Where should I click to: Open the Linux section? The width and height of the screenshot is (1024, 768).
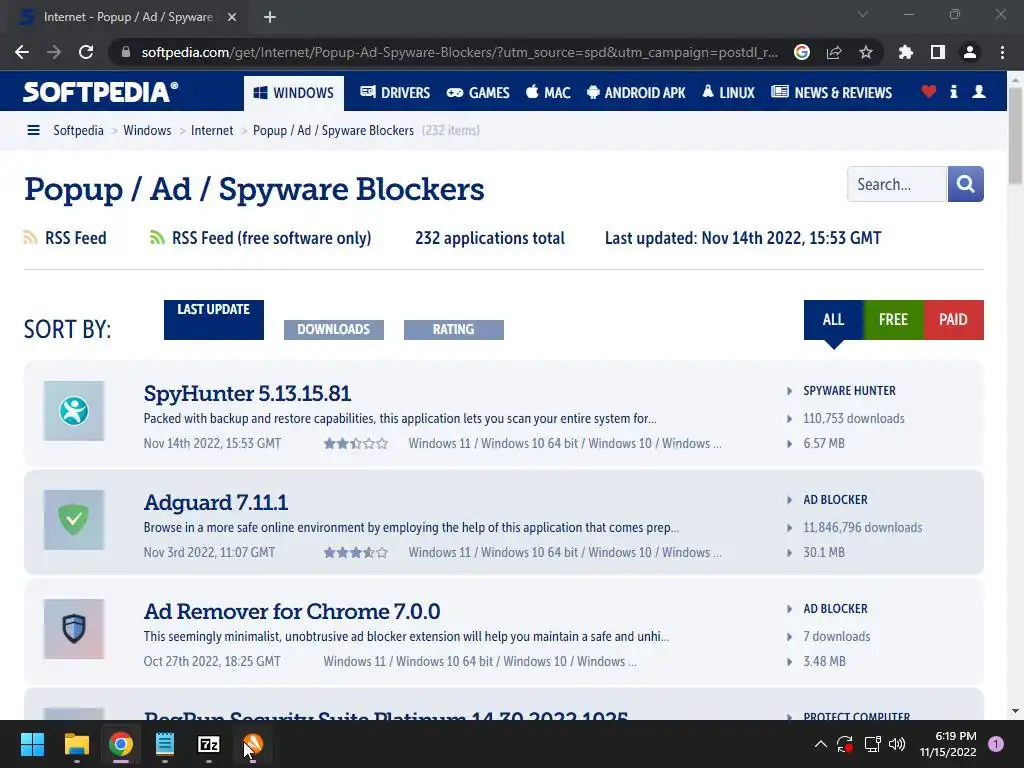click(x=728, y=93)
